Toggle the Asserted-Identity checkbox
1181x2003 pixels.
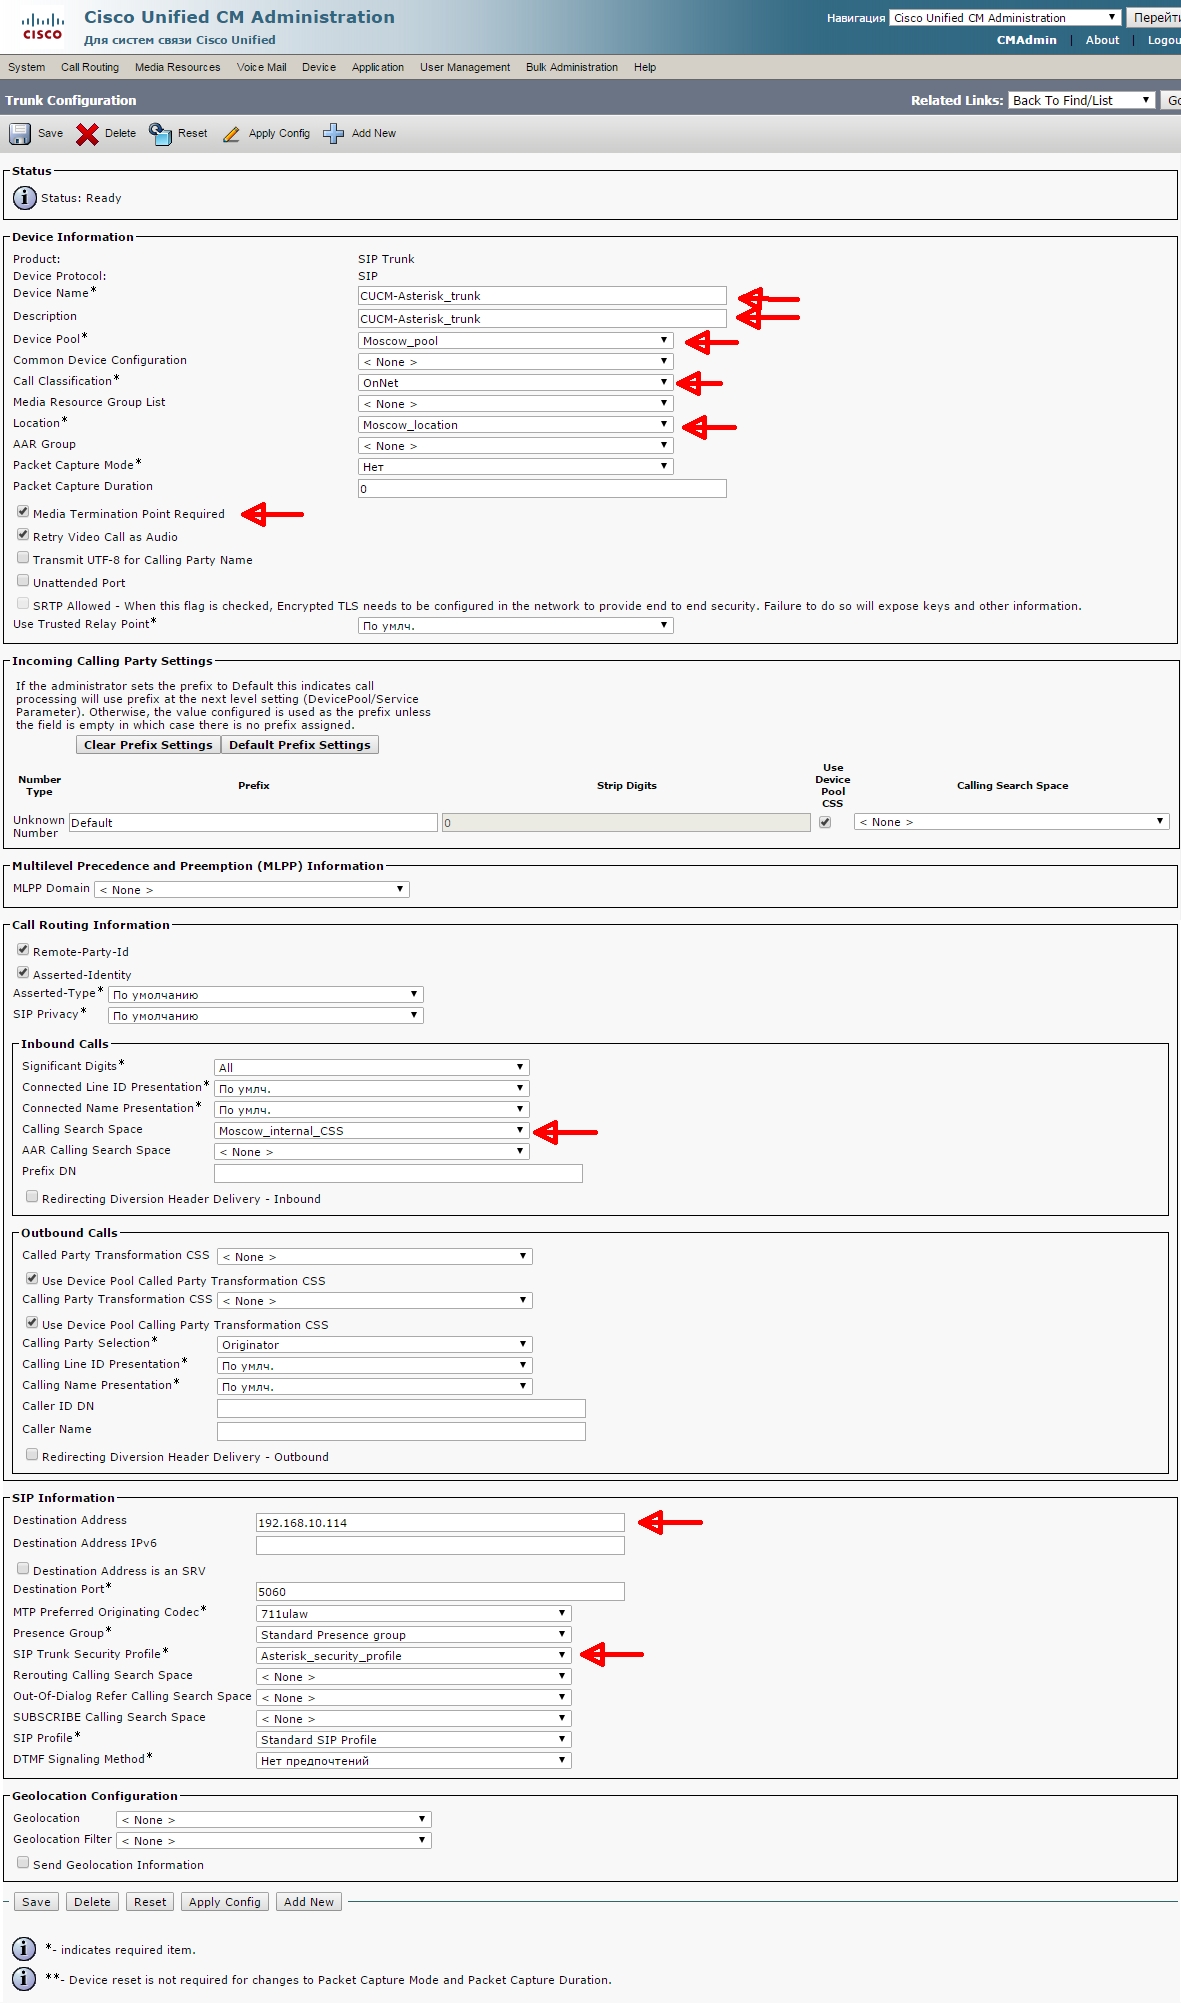coord(23,973)
